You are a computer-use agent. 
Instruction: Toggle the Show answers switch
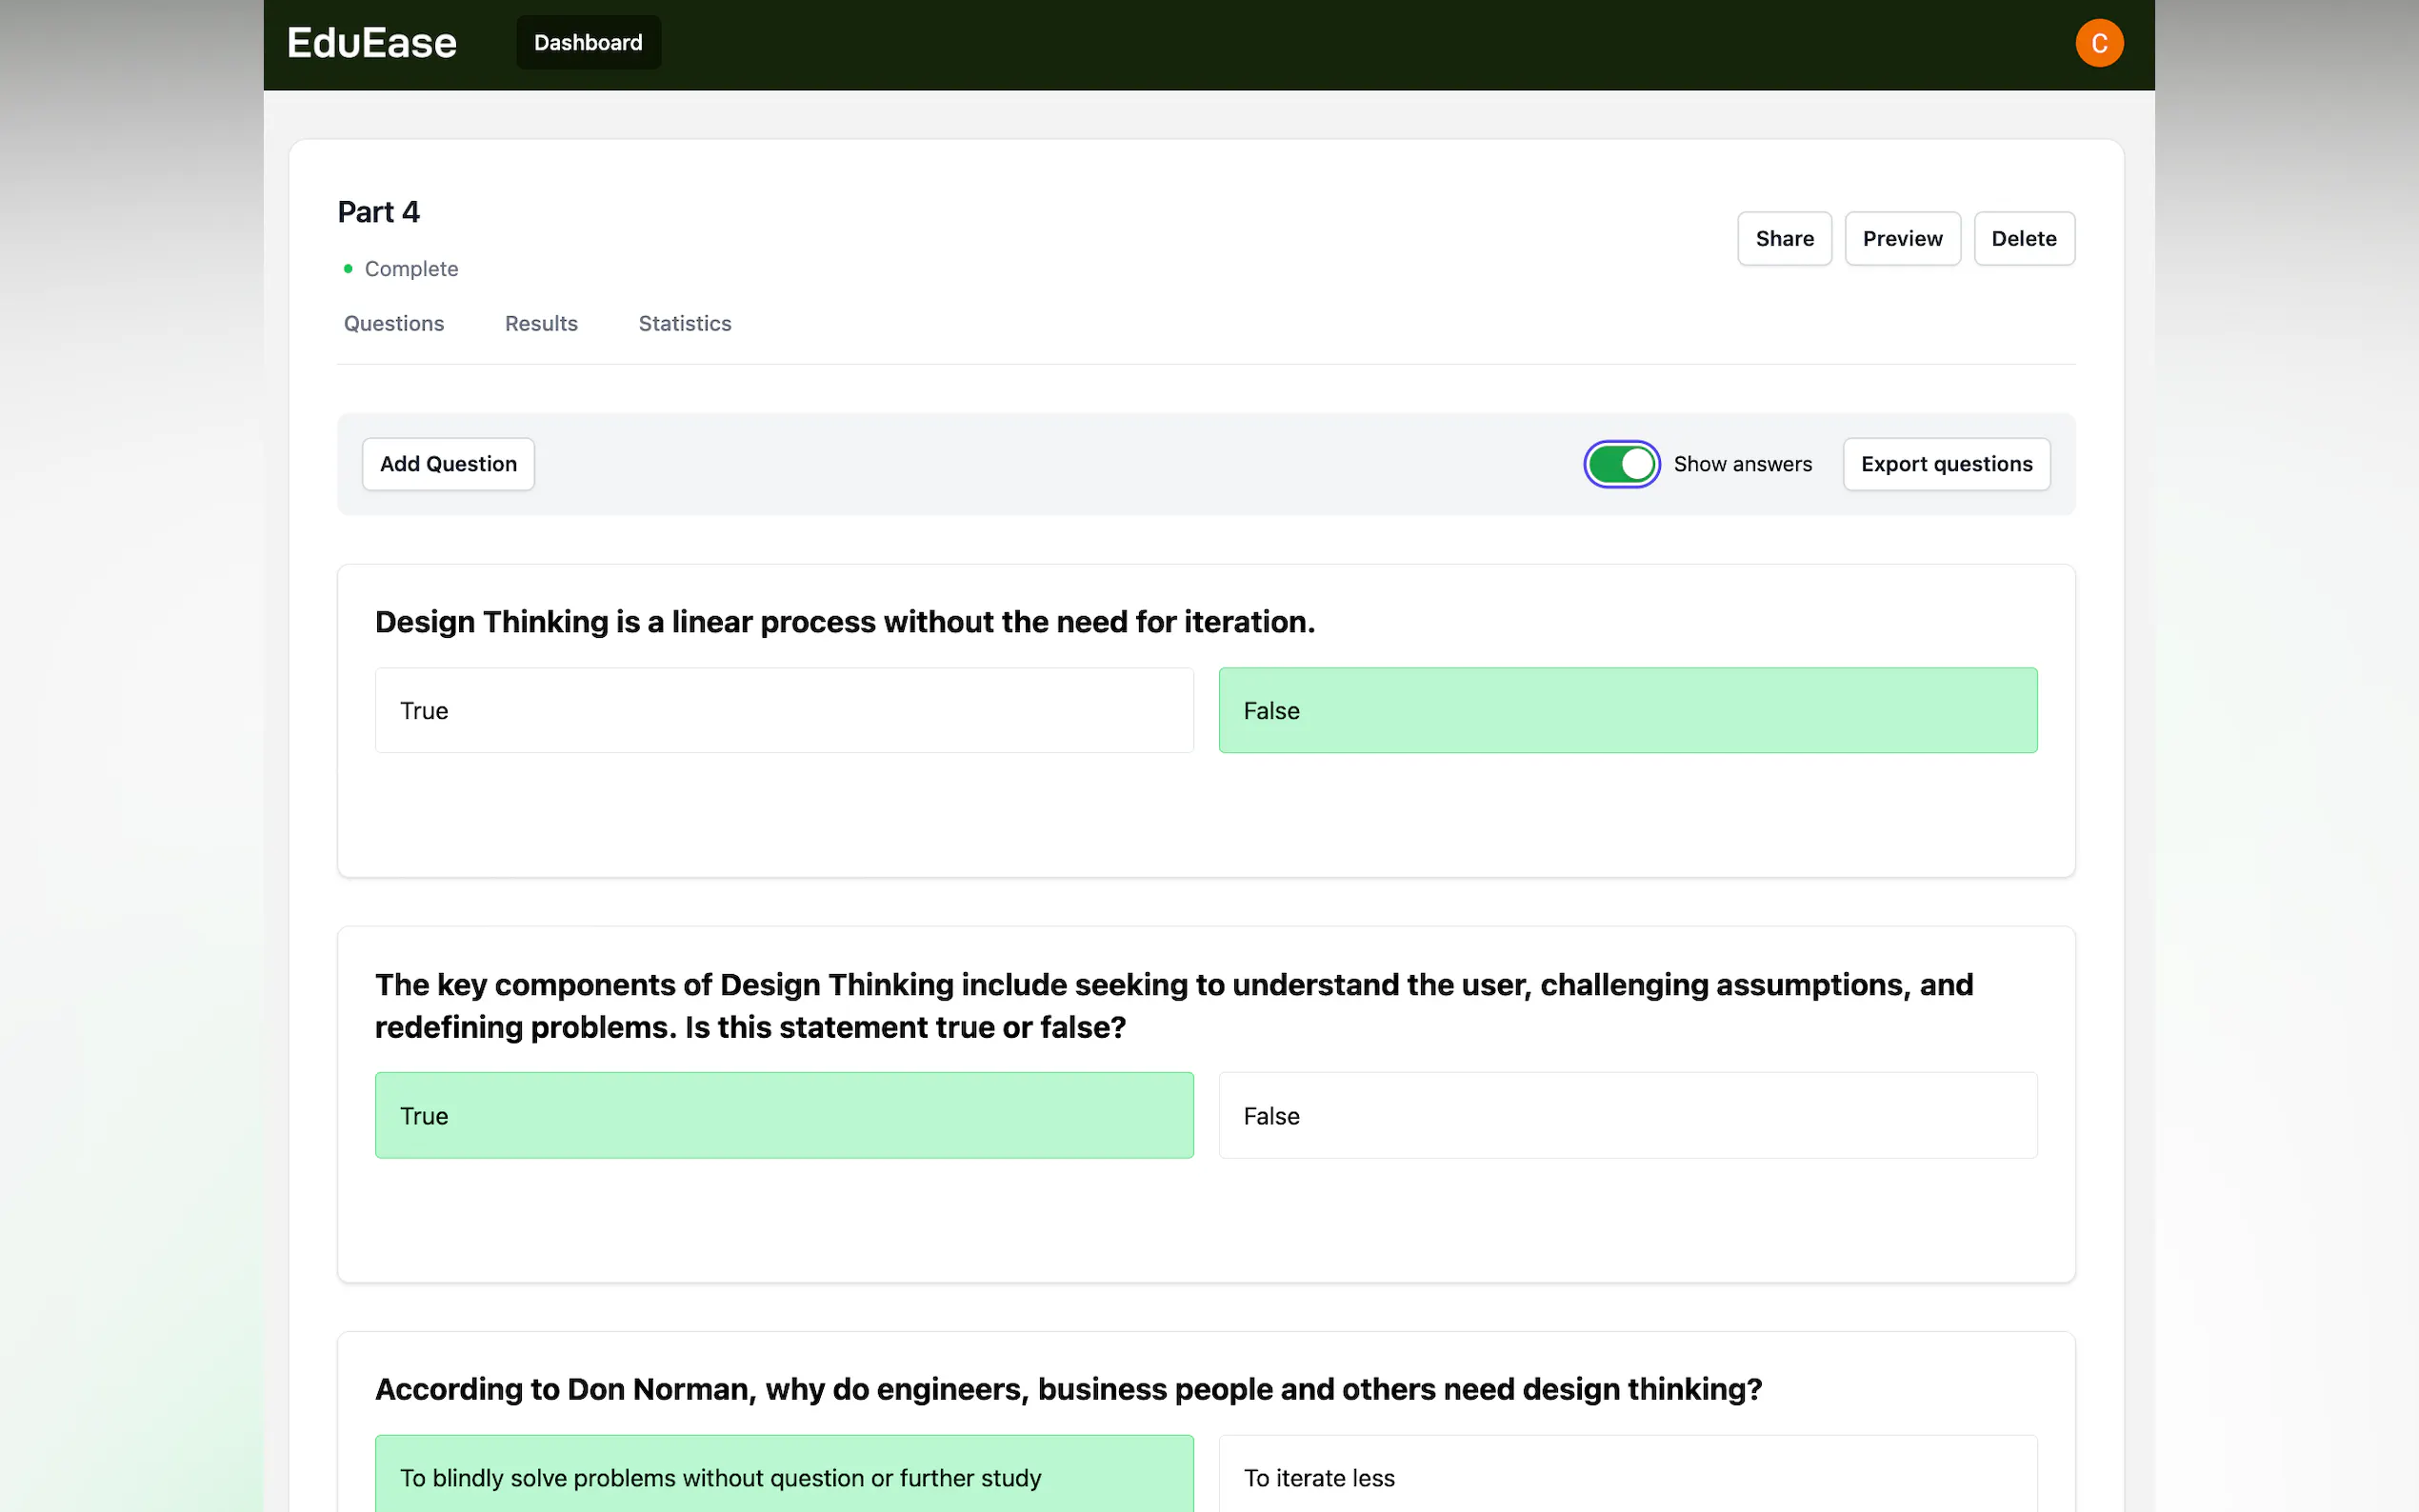coord(1620,464)
